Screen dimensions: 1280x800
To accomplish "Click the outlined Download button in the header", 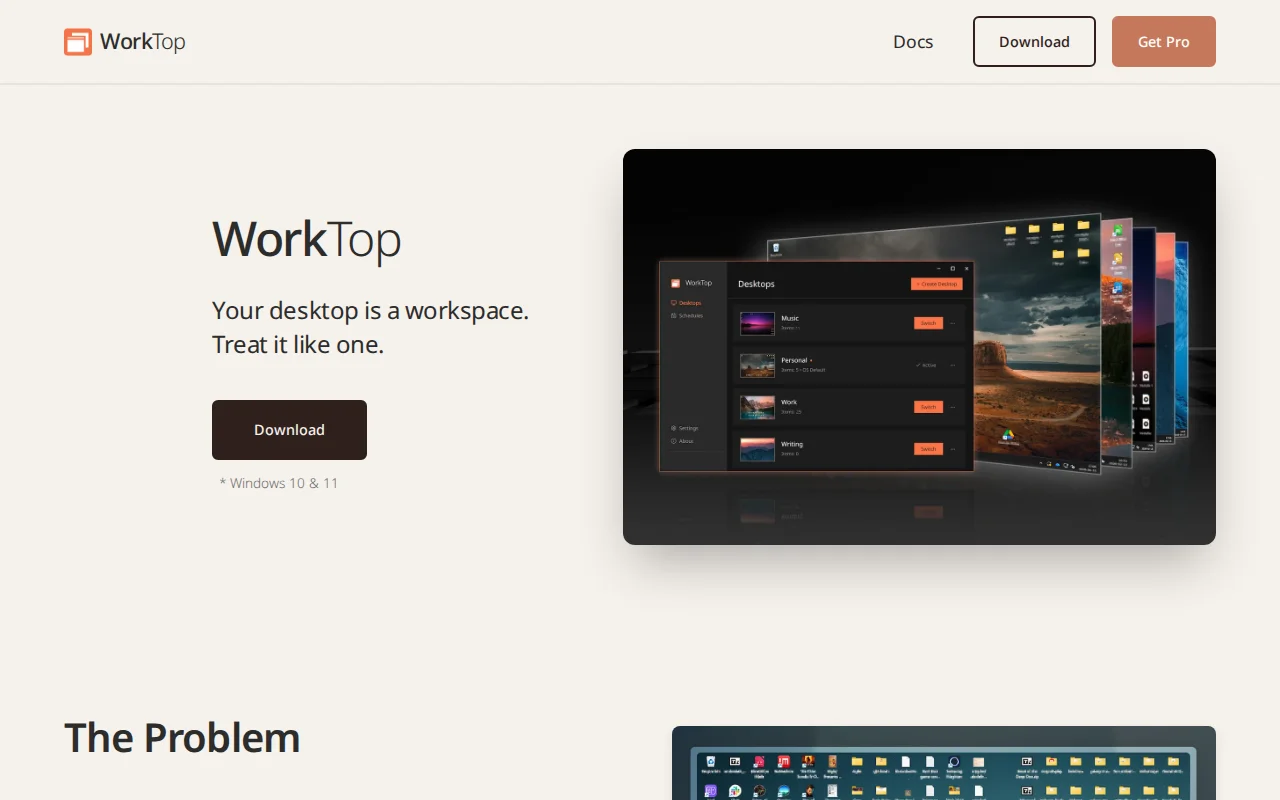I will (x=1034, y=42).
